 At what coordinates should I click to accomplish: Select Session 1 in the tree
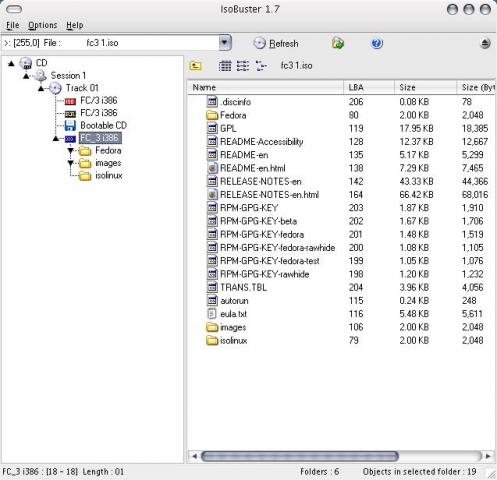point(68,76)
